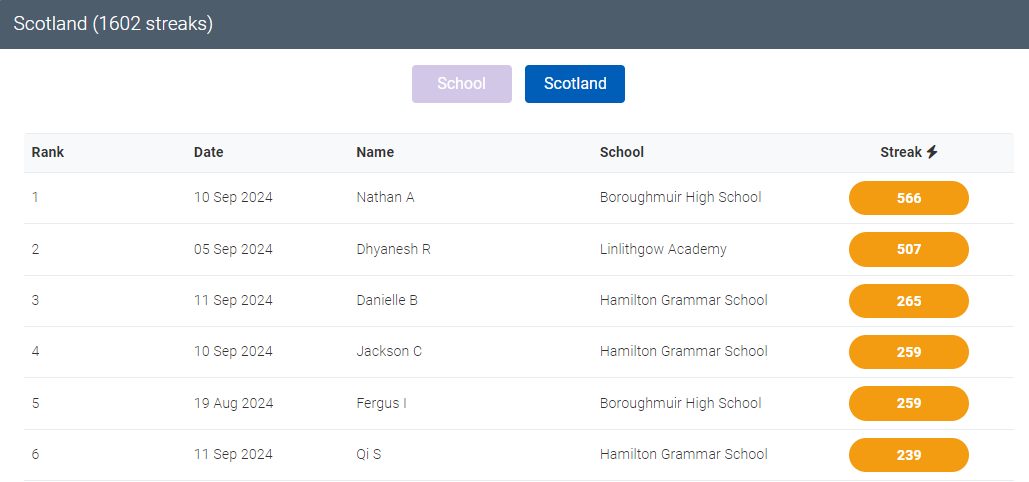Image resolution: width=1029 pixels, height=482 pixels.
Task: Click the lightning bolt icon beside Streak
Action: click(932, 152)
